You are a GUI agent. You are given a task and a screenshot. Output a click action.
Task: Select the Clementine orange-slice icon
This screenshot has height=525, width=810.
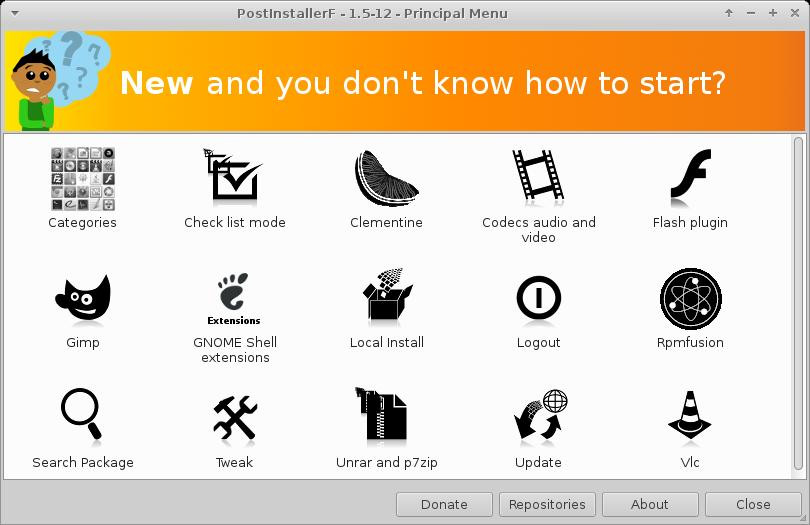386,178
